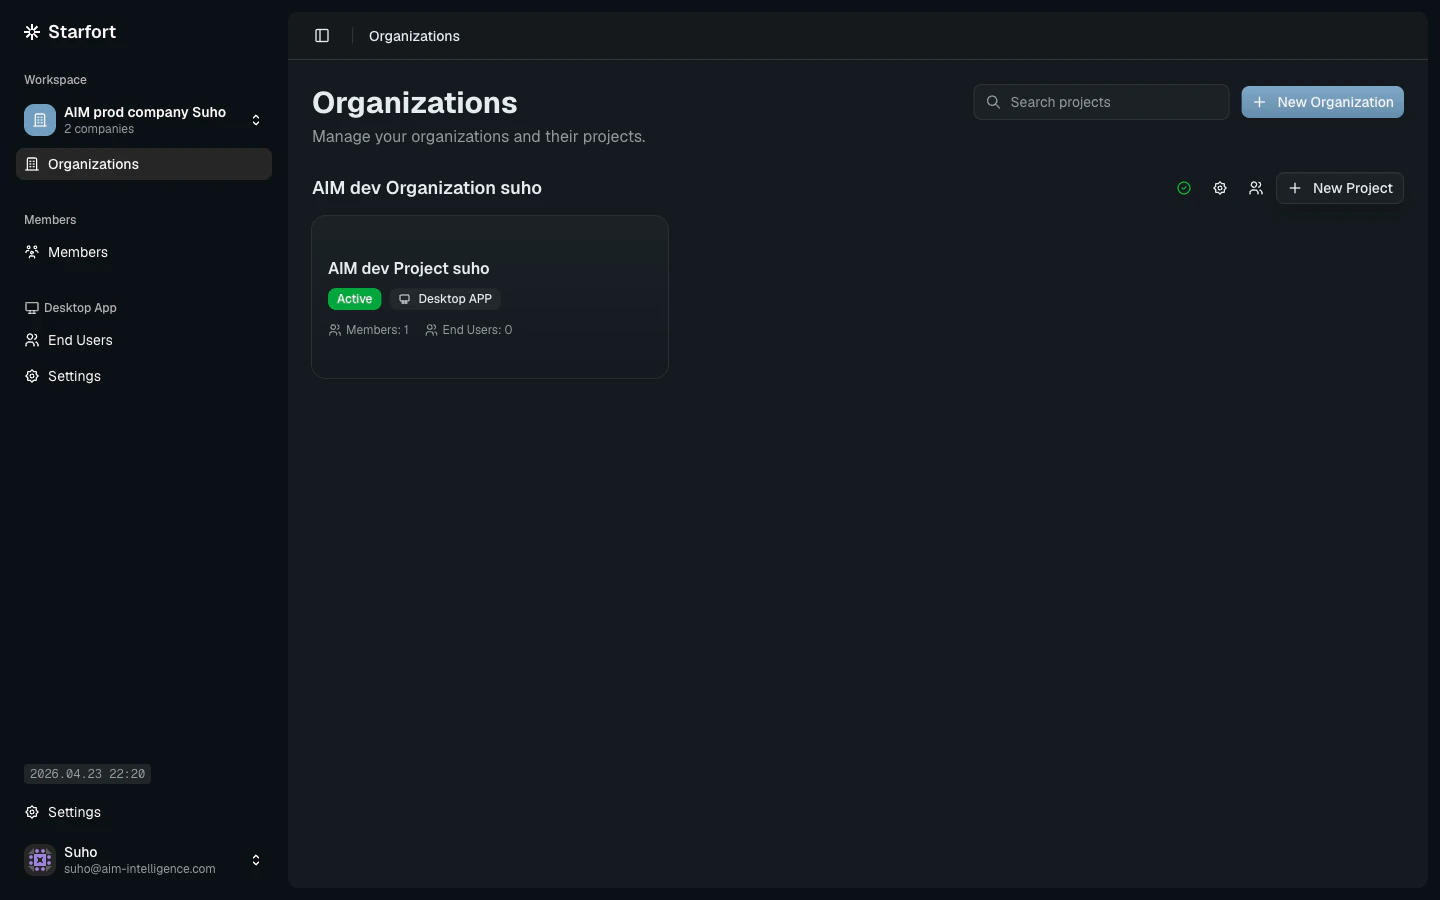
Task: Click the AIM prod company building avatar
Action: pyautogui.click(x=39, y=120)
